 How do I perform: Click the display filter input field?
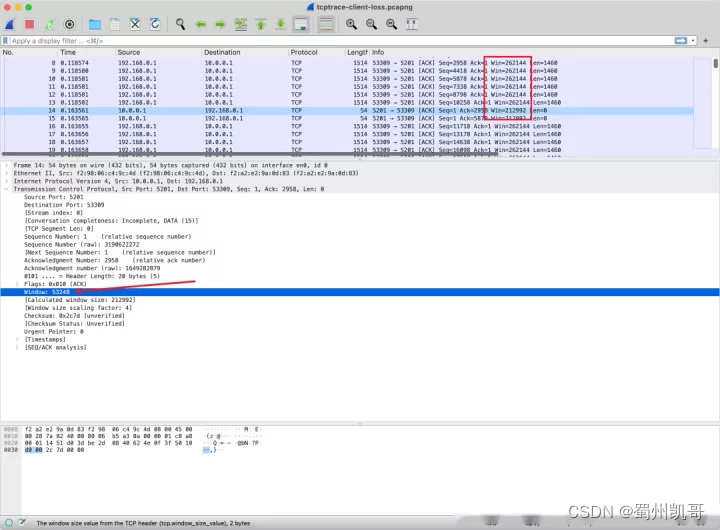point(340,41)
